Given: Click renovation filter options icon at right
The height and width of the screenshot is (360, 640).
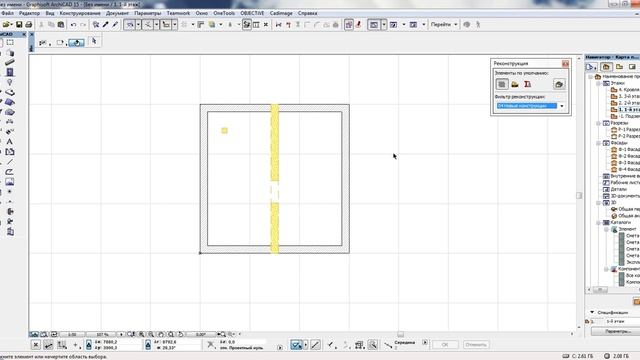Looking at the screenshot, I should [559, 84].
